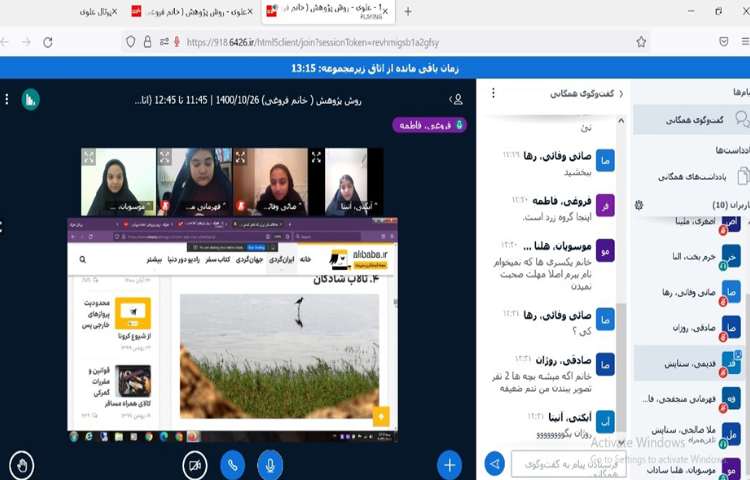Image resolution: width=750 pixels, height=480 pixels.
Task: Open the users list gear settings
Action: click(639, 204)
